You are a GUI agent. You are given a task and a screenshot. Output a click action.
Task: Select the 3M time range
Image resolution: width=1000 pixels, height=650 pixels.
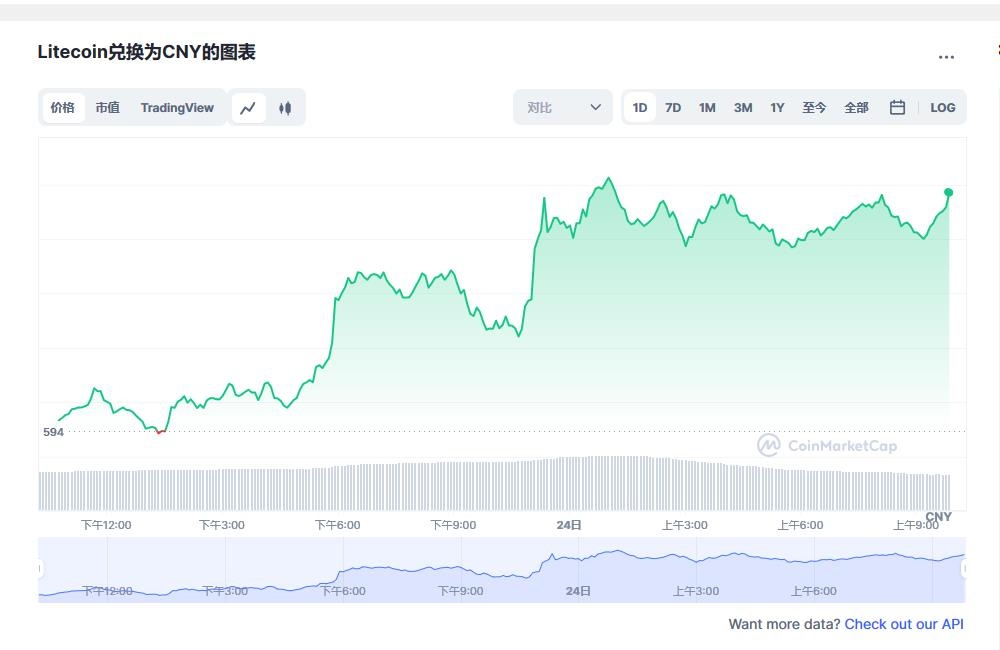(x=743, y=108)
